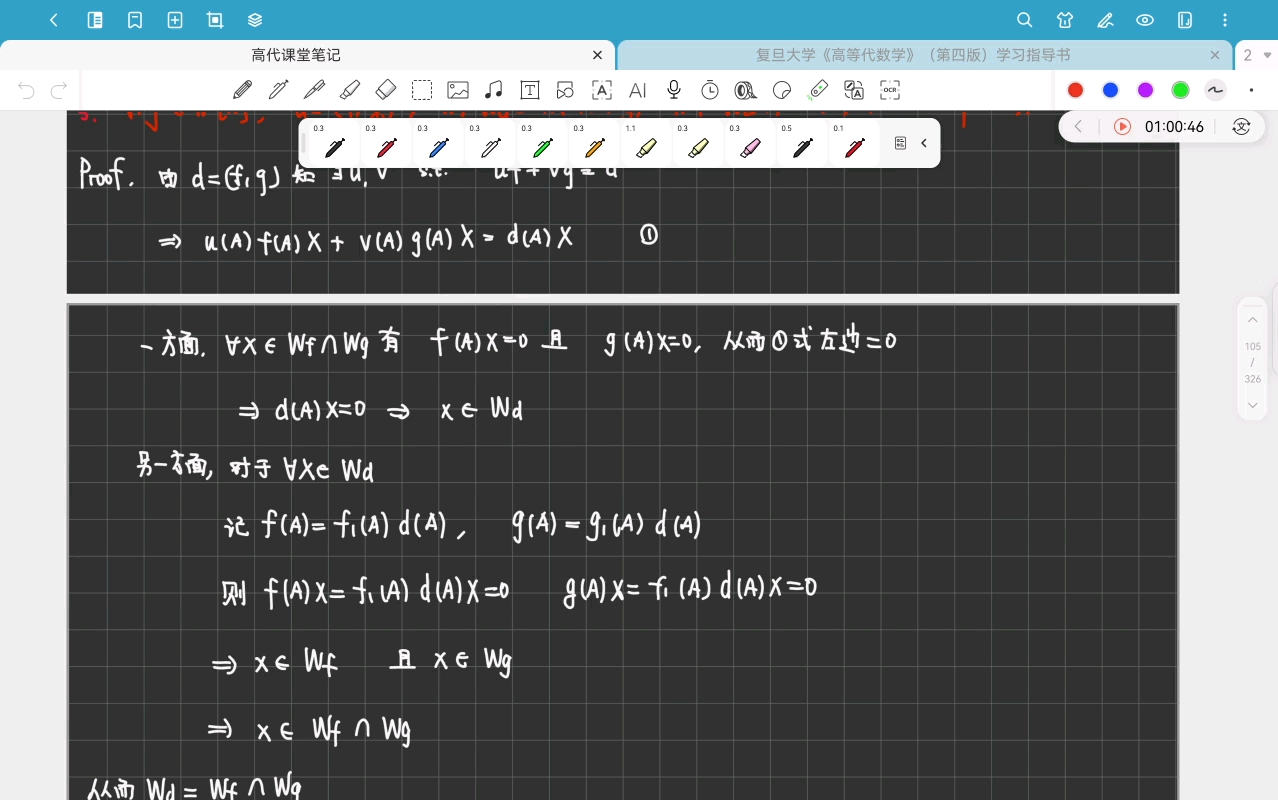This screenshot has height=800, width=1278.
Task: Insert an image with the picture tool
Action: pos(458,90)
